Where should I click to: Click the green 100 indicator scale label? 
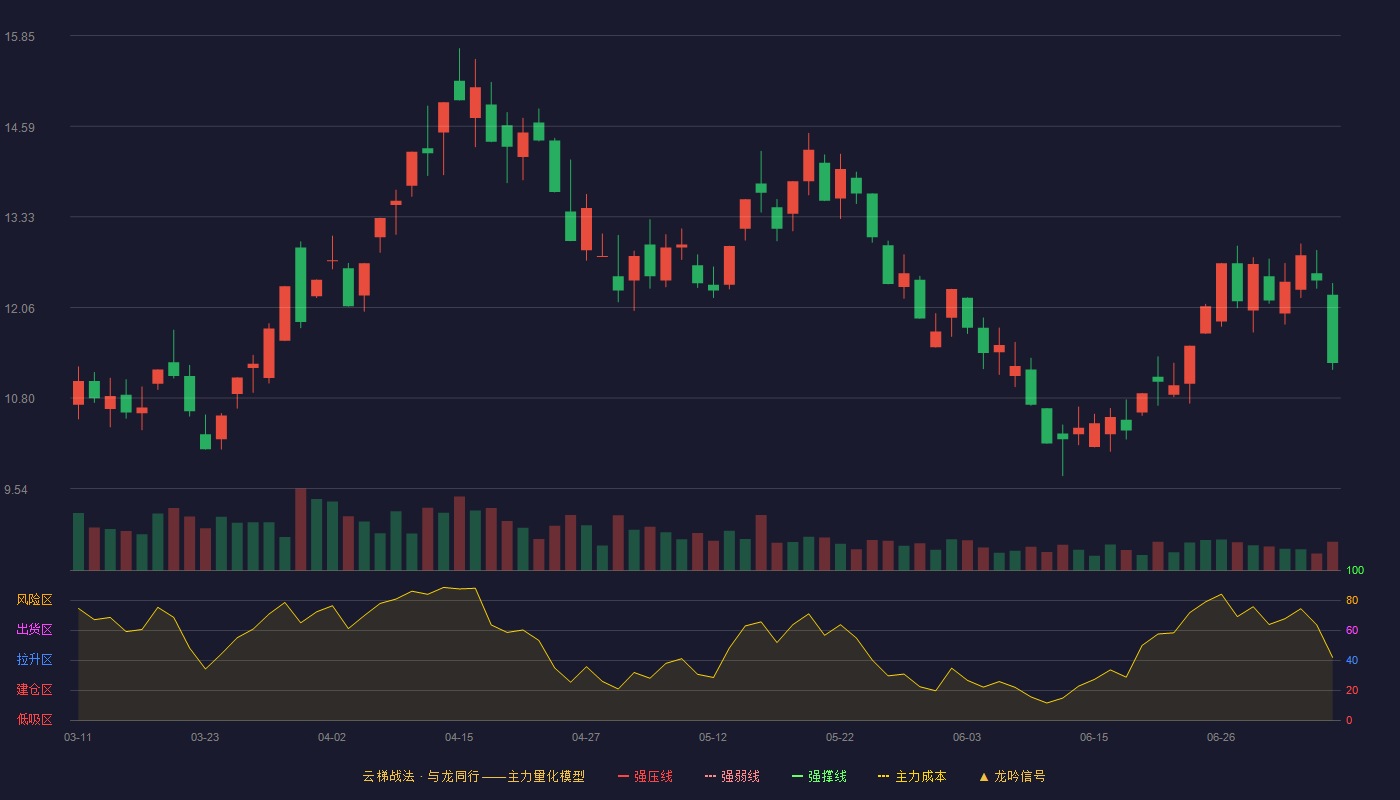point(1355,571)
